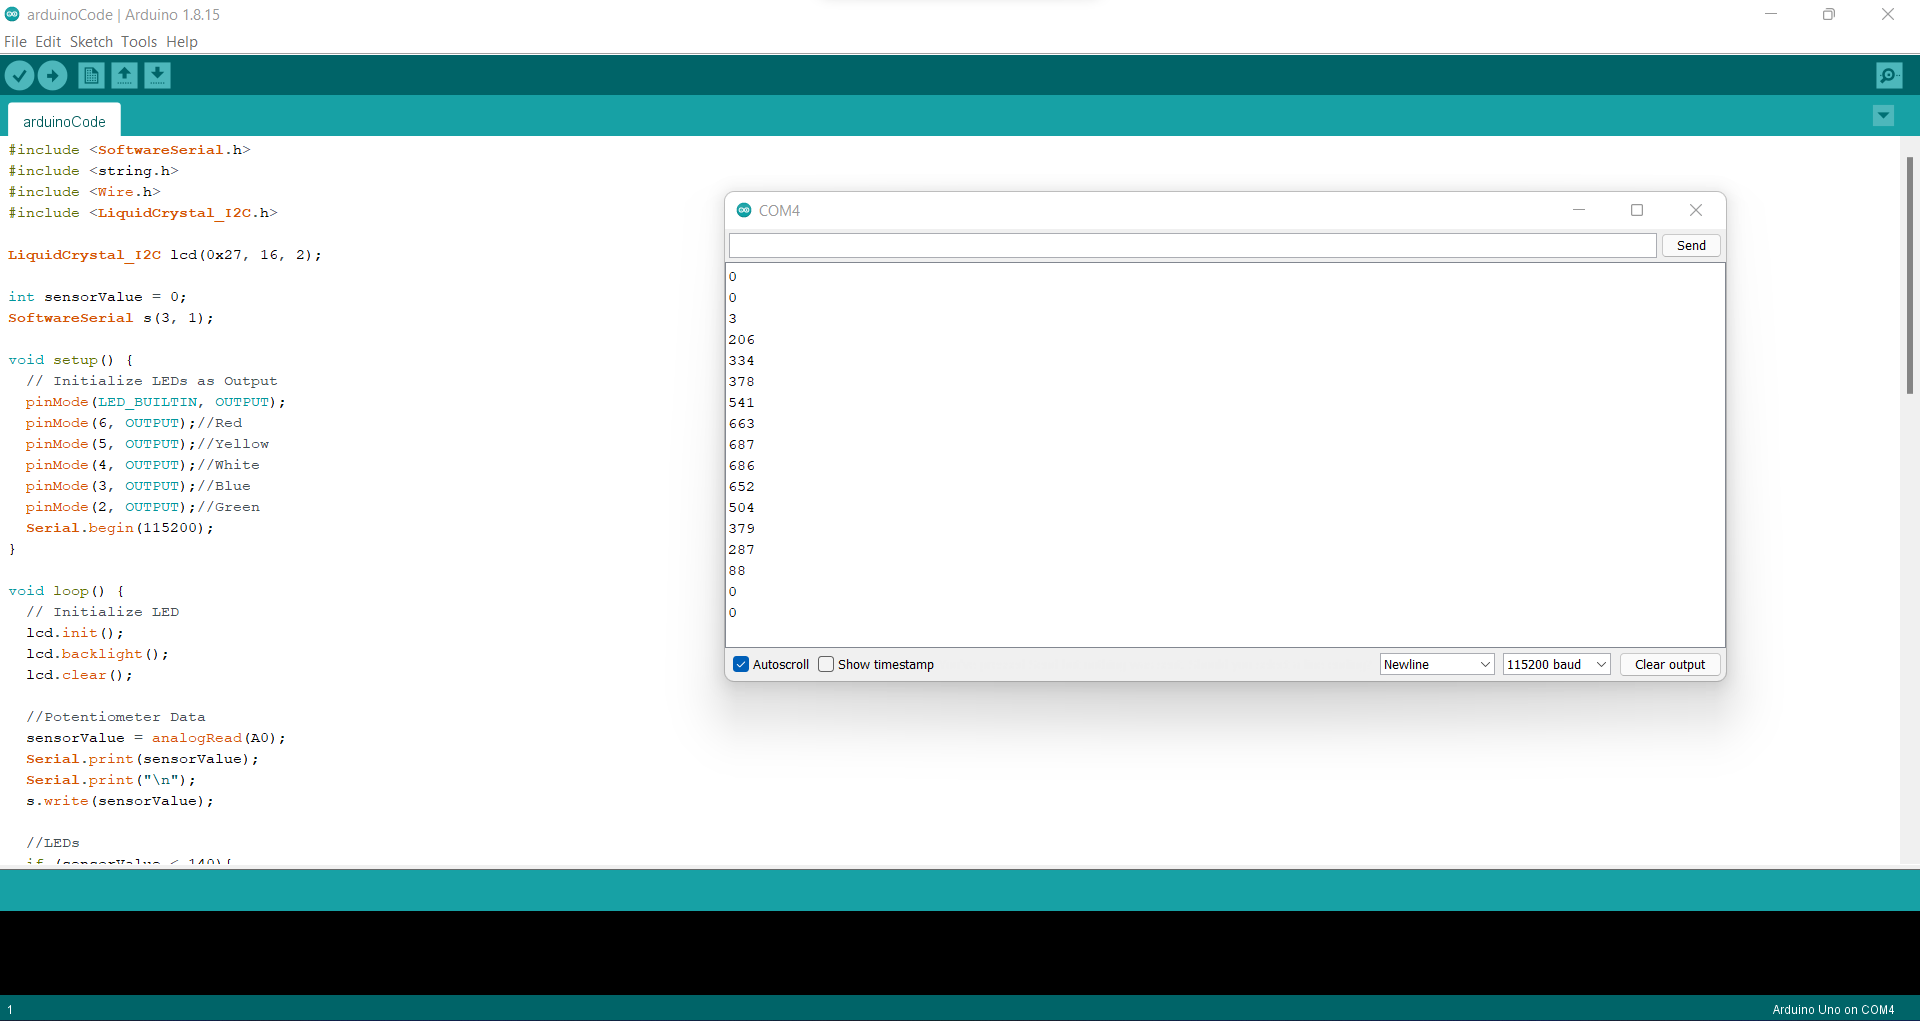1920x1021 pixels.
Task: Upload the sketch with the arrow icon
Action: 52,75
